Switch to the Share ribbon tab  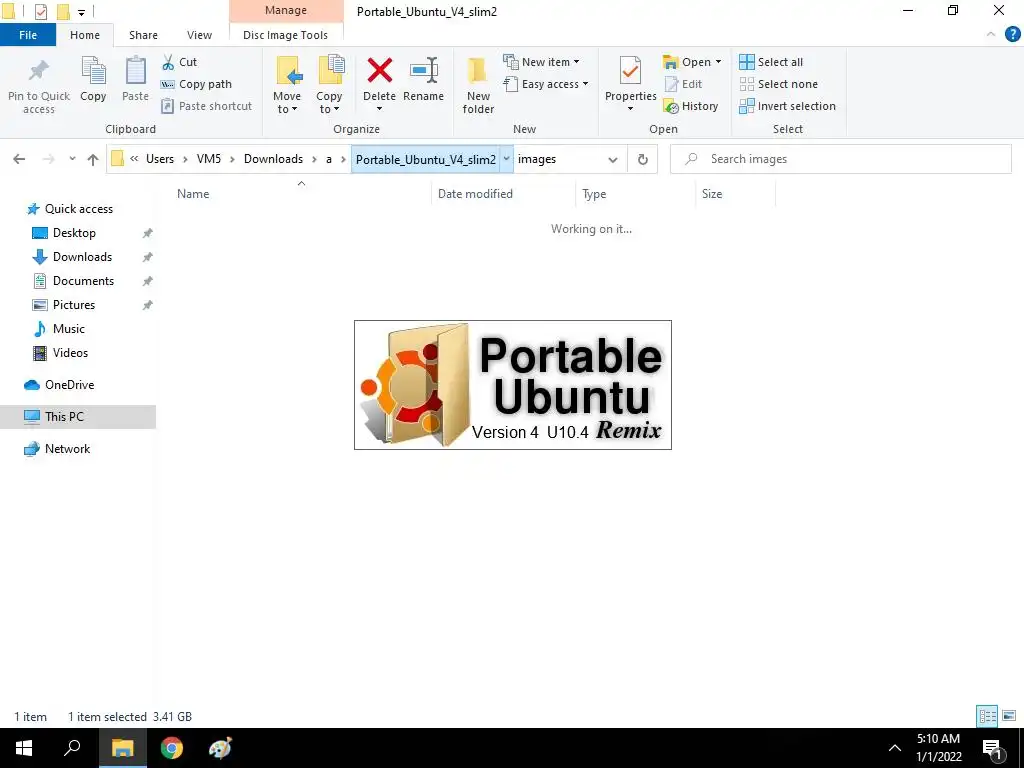[x=143, y=35]
